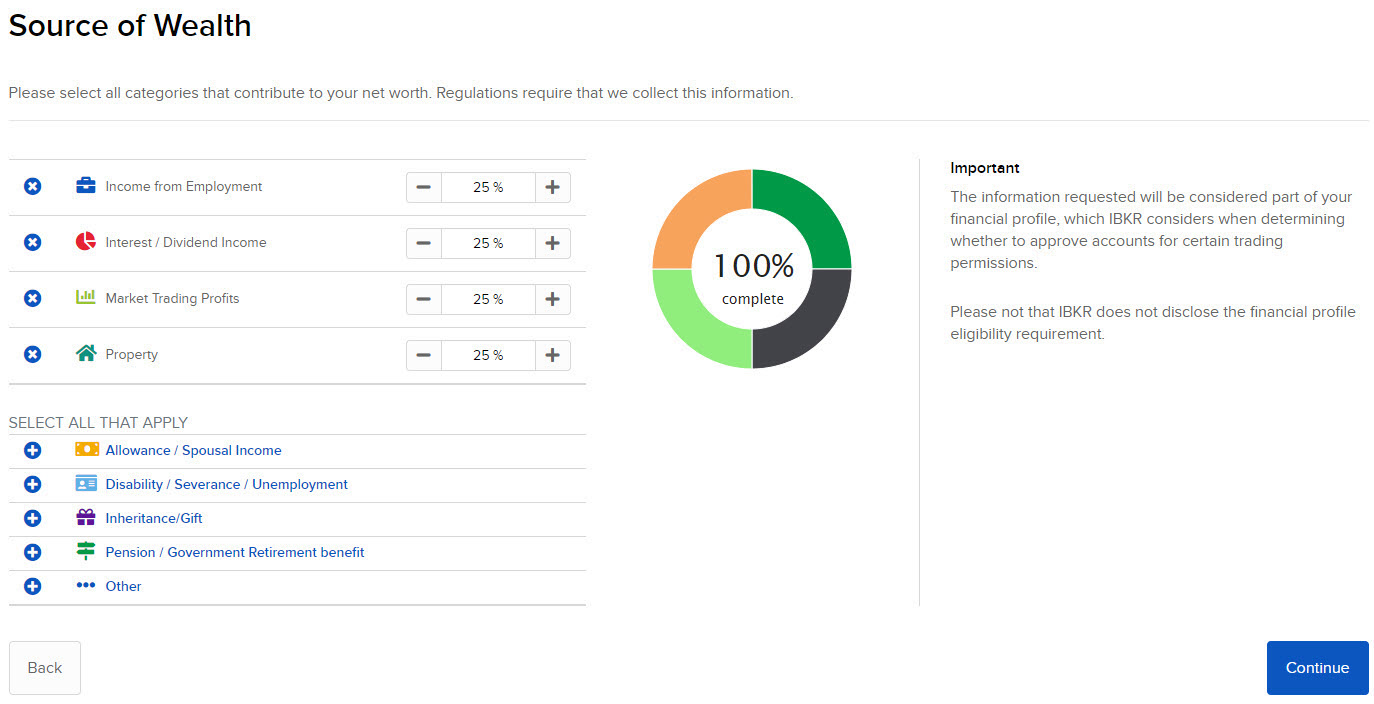Add Inheritance/Gift as a source
The height and width of the screenshot is (704, 1374).
[32, 517]
